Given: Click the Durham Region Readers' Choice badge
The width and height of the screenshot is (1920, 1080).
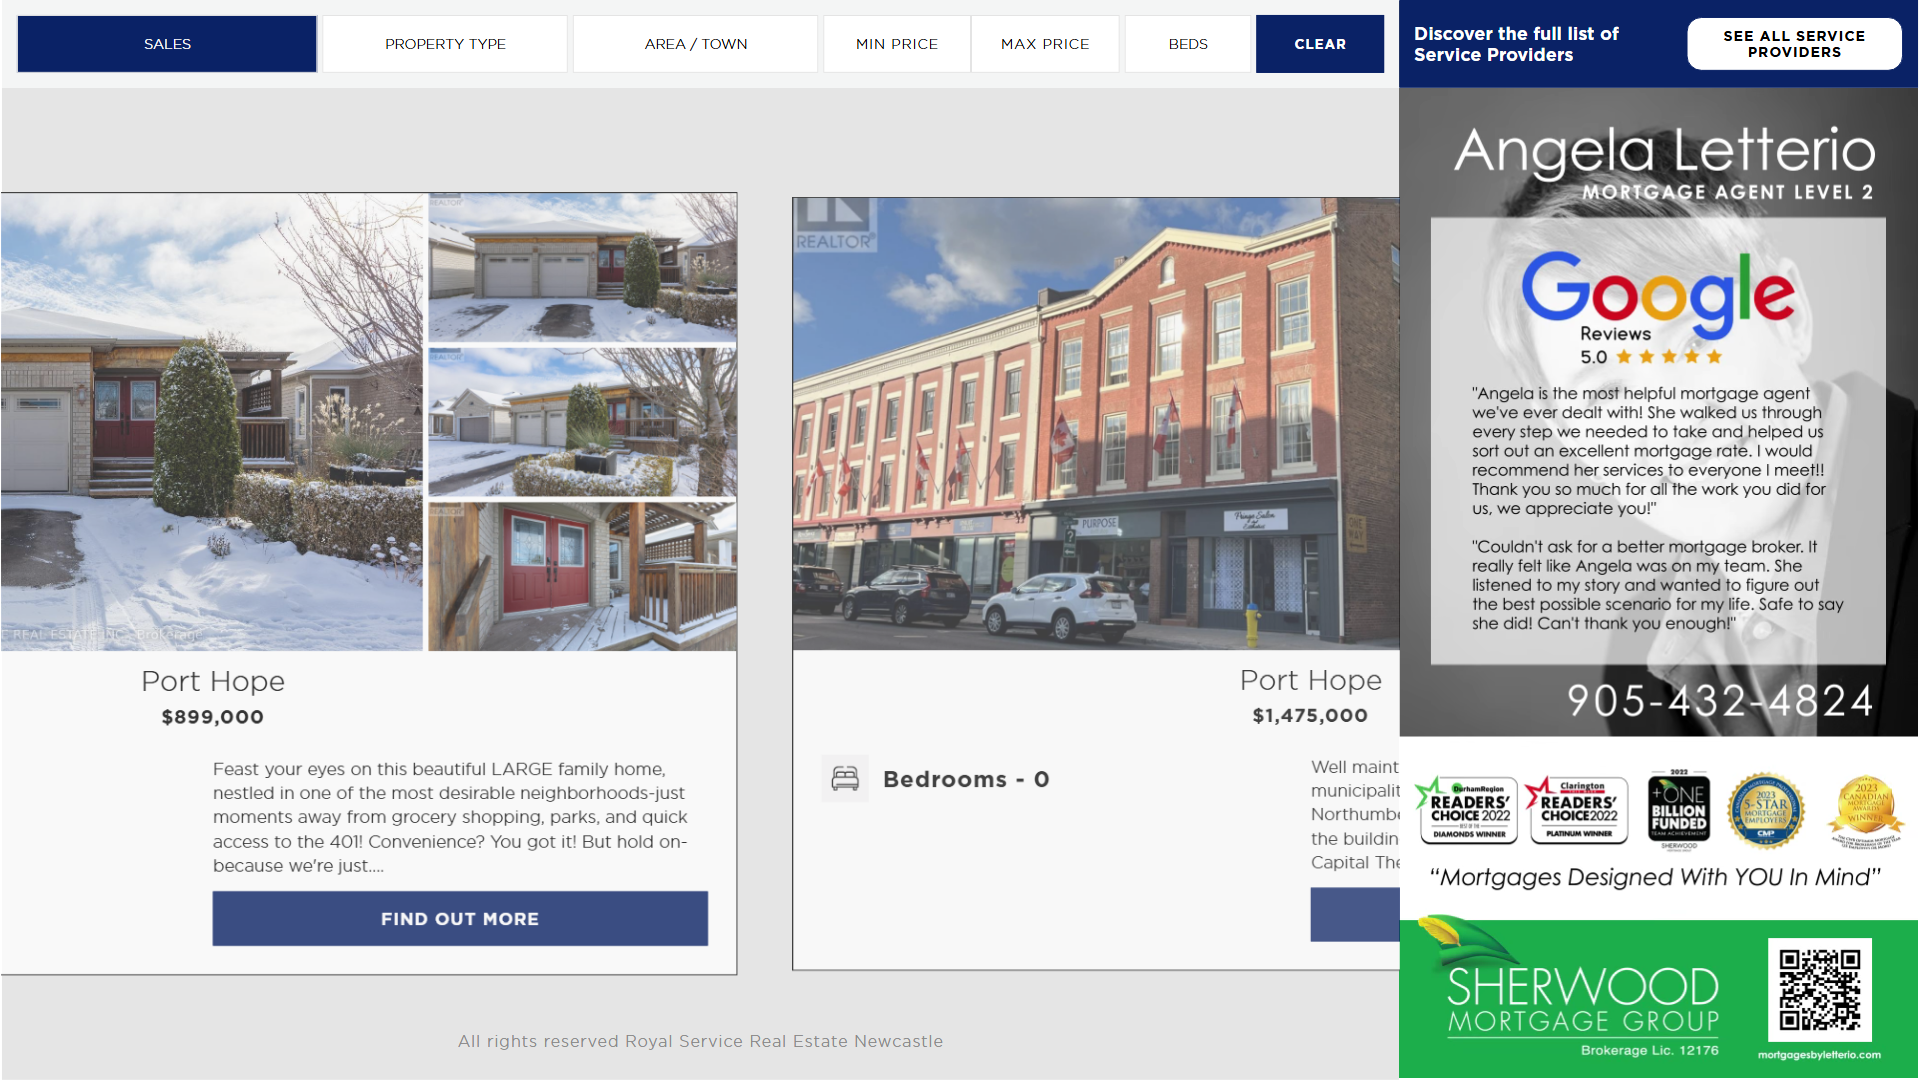Looking at the screenshot, I should 1467,811.
